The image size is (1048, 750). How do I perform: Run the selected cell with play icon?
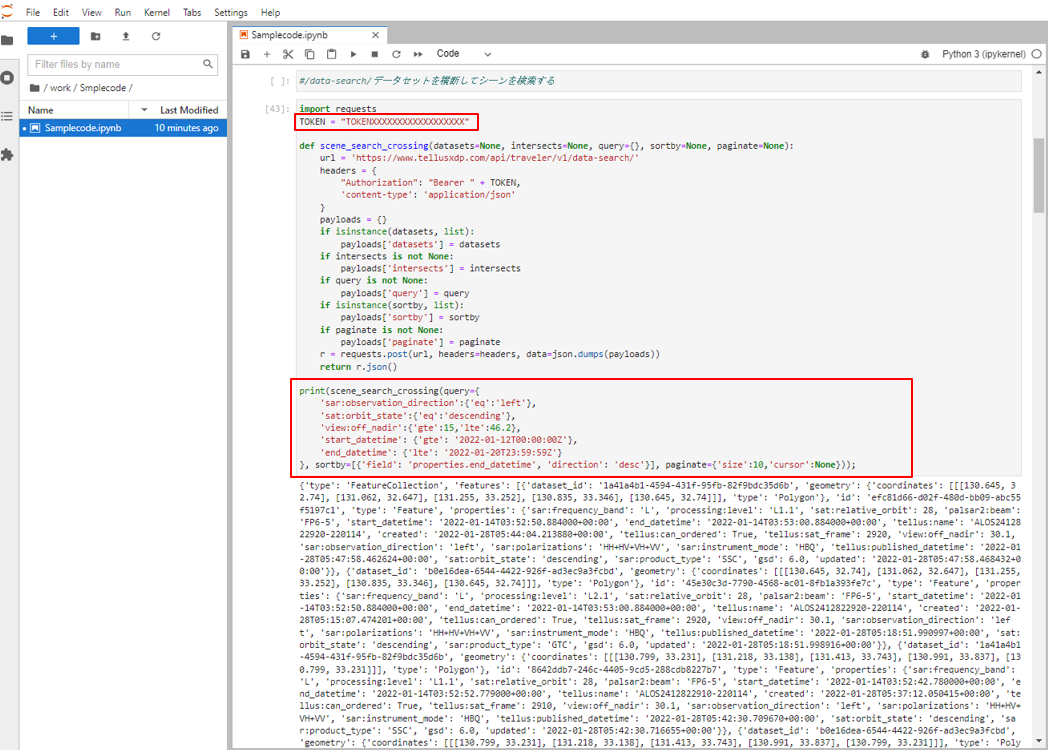coord(354,54)
